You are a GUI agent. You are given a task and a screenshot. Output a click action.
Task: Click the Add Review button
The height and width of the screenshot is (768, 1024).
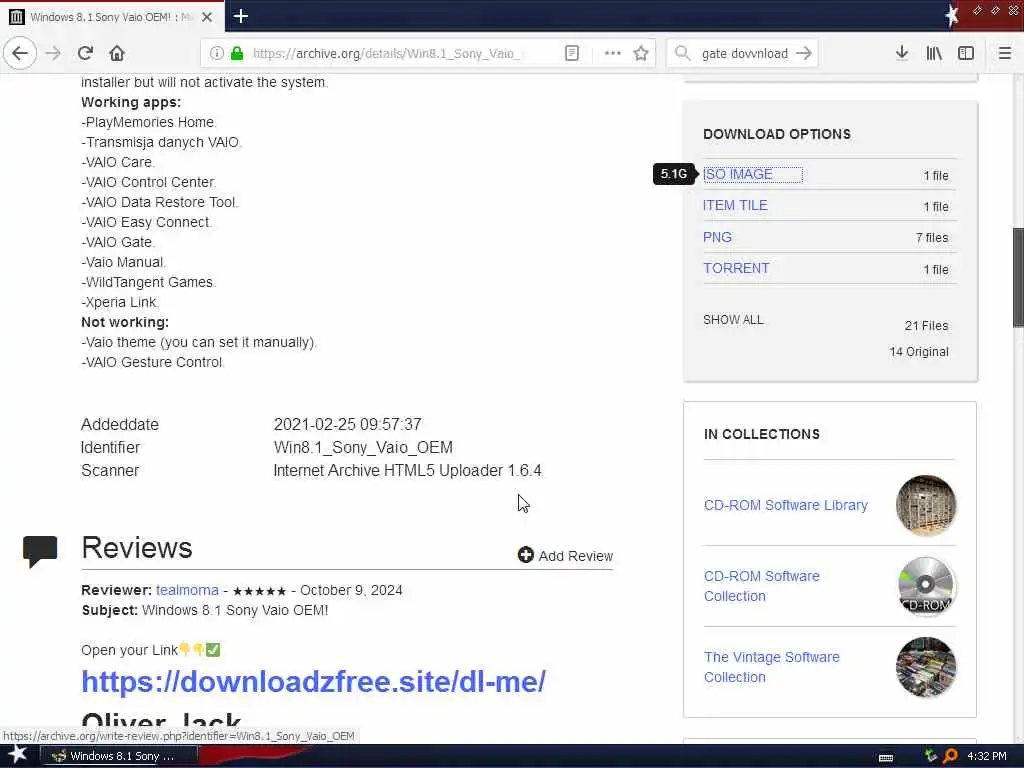[x=565, y=556]
